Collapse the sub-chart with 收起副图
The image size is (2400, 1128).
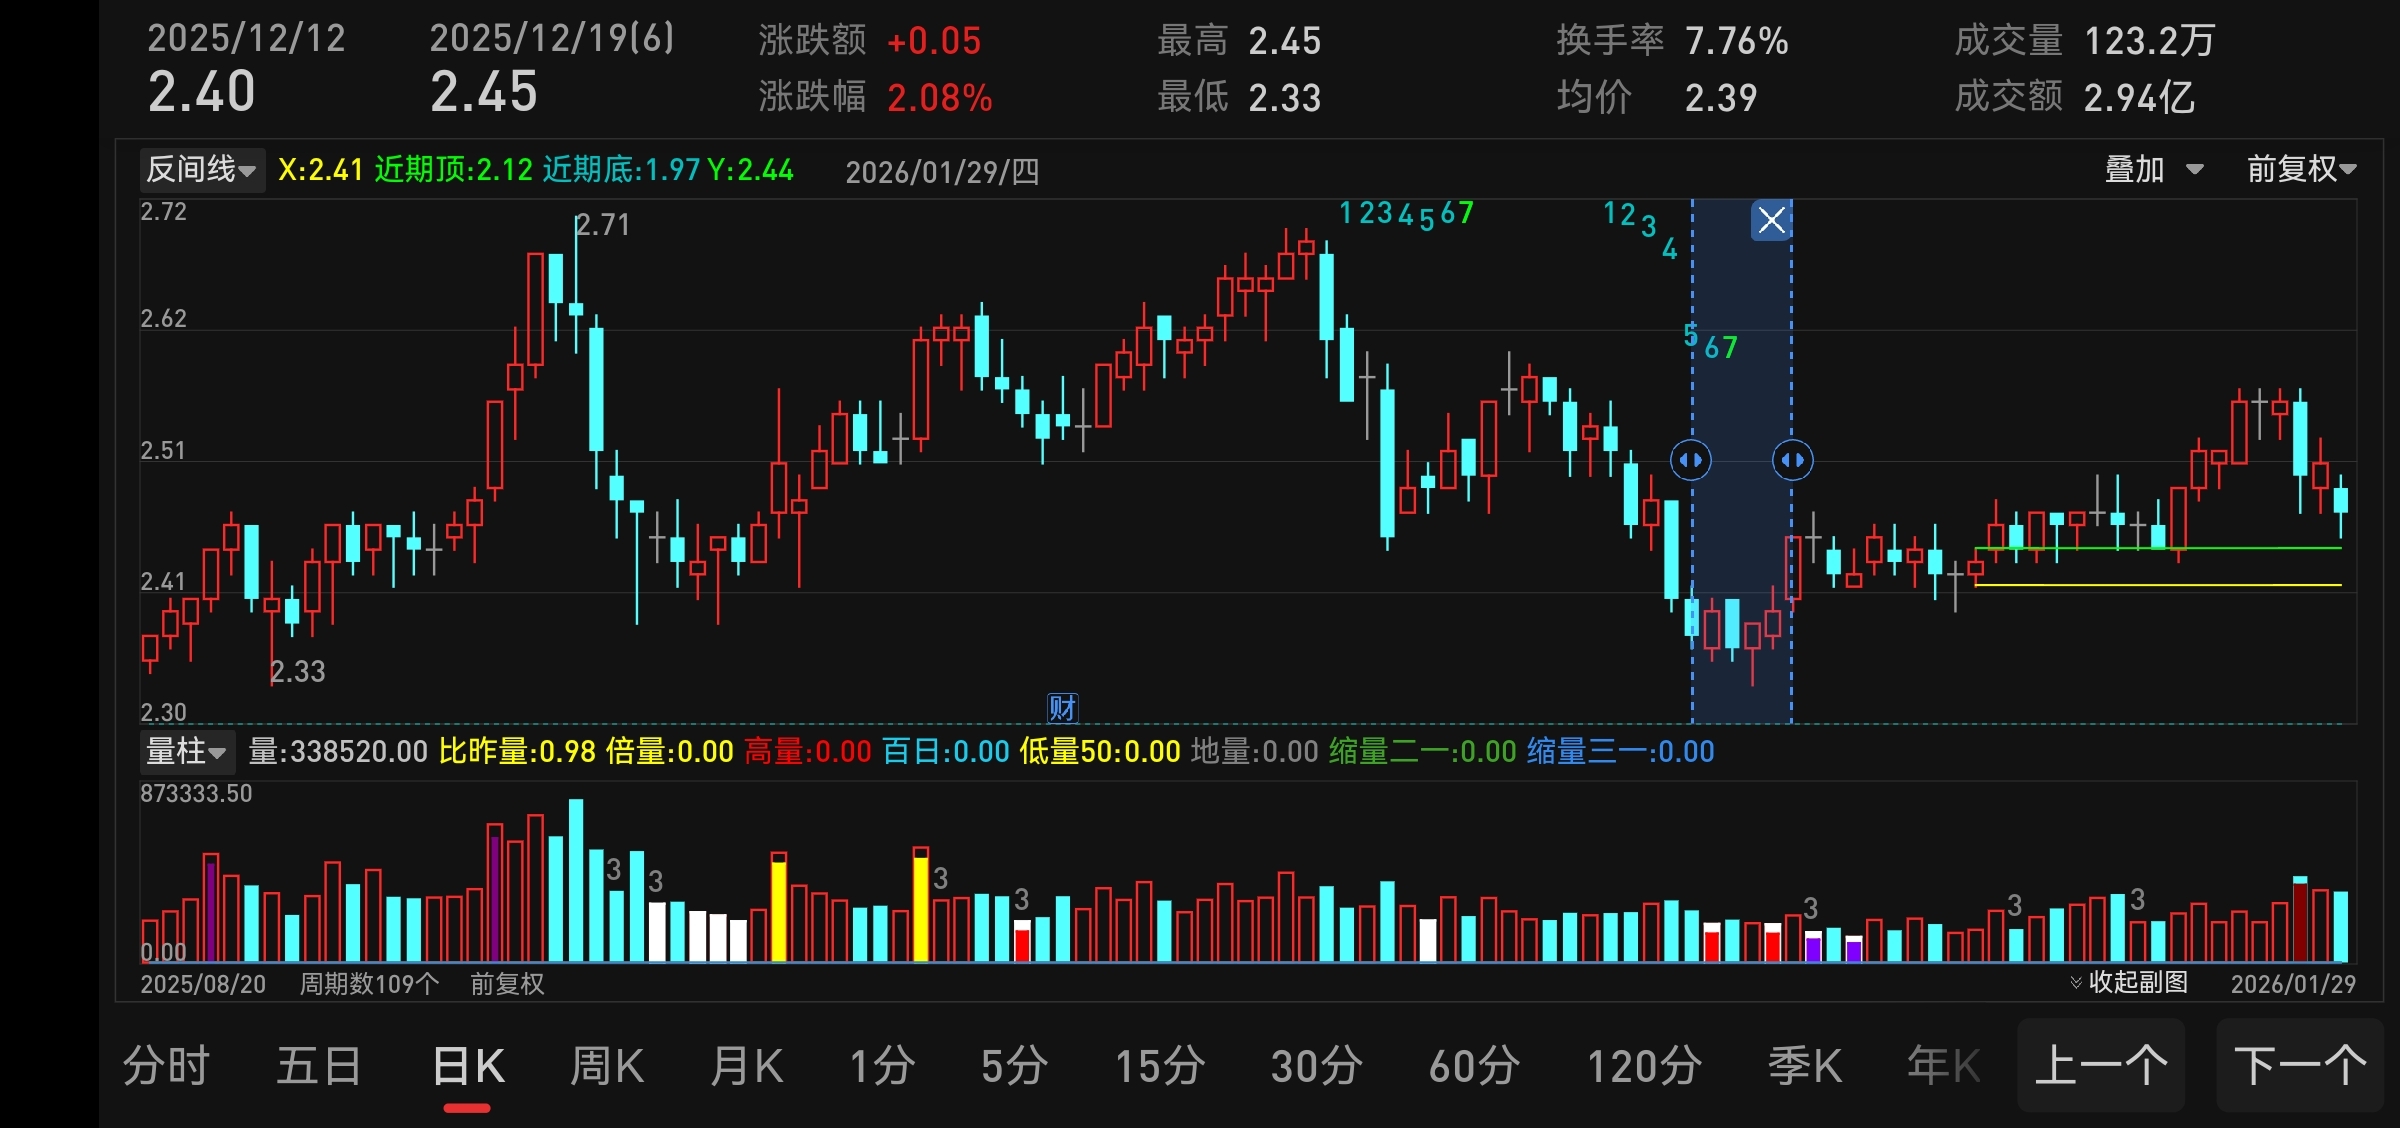coord(2129,982)
